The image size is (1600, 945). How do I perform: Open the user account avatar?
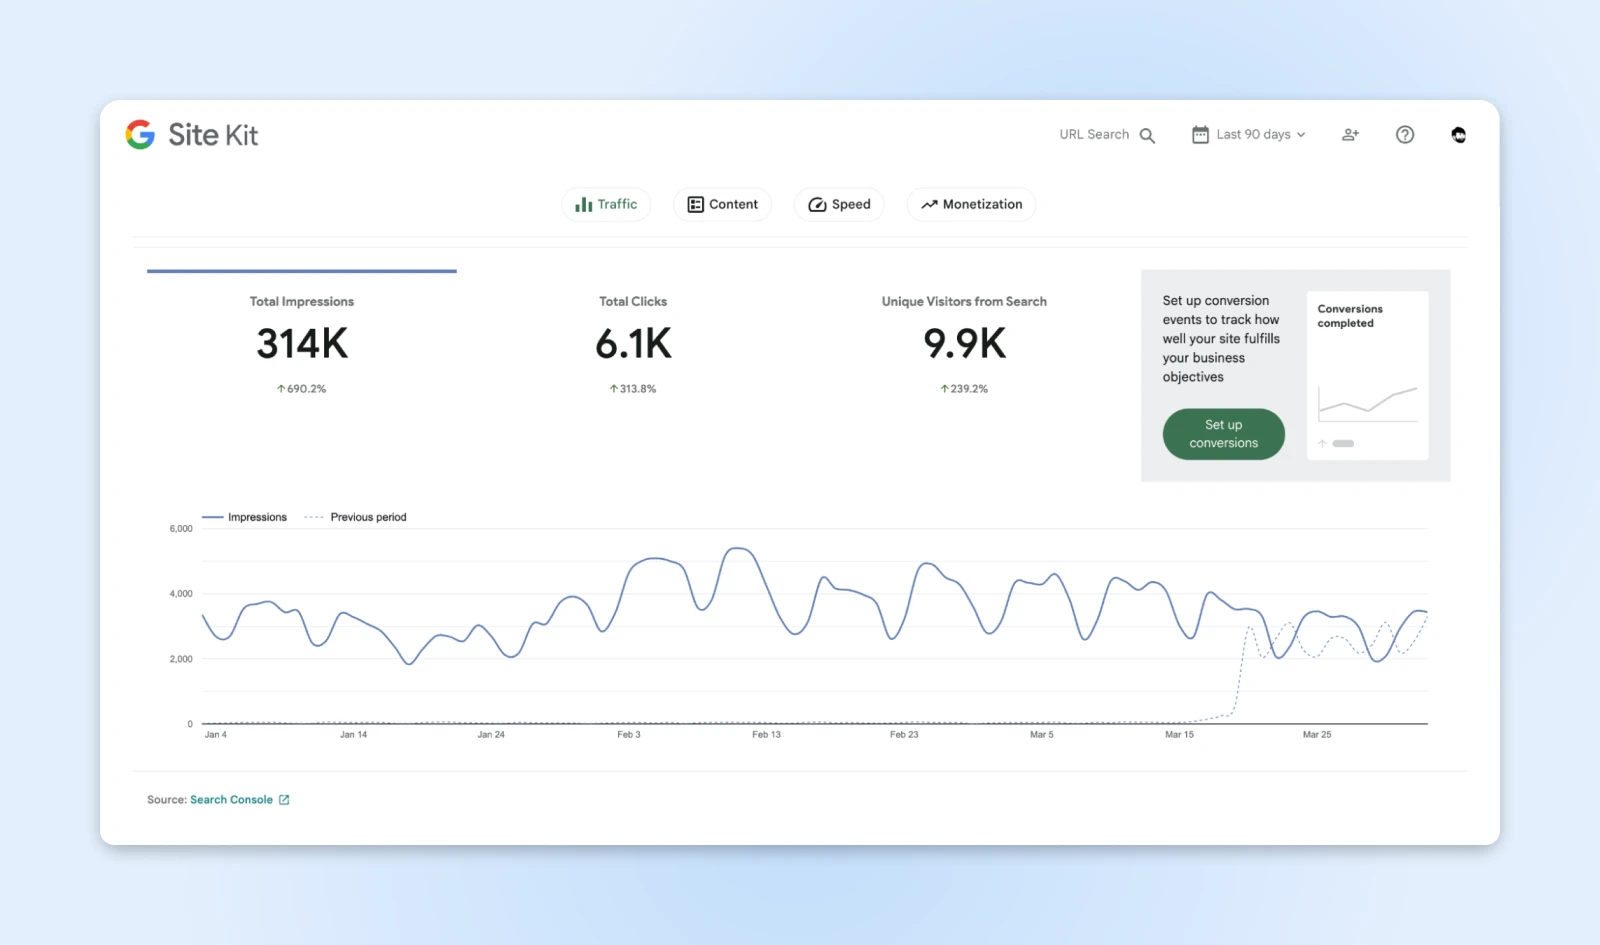coord(1458,135)
